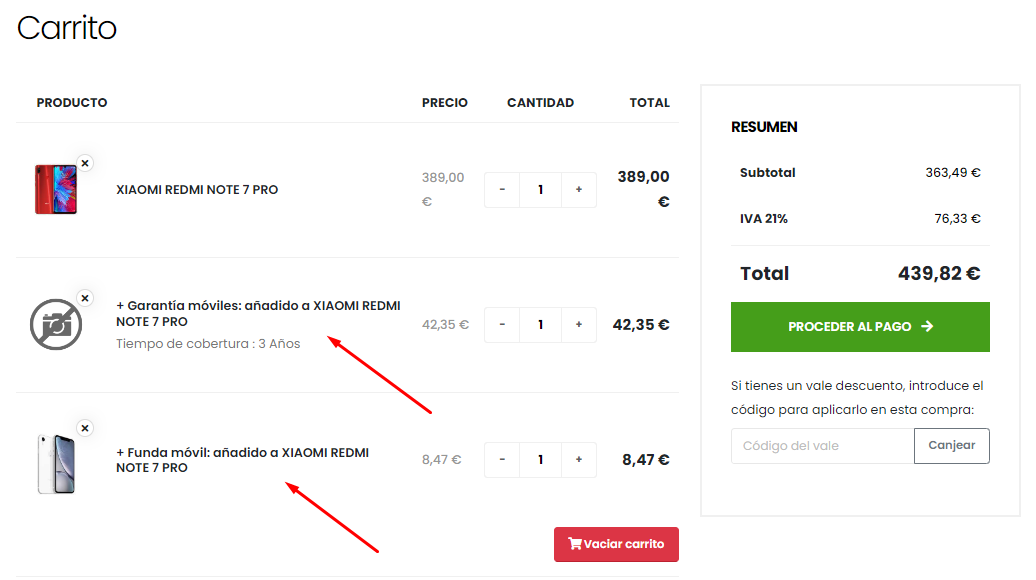Remove the Funda móvil item from cart
The height and width of the screenshot is (580, 1036).
pos(85,427)
